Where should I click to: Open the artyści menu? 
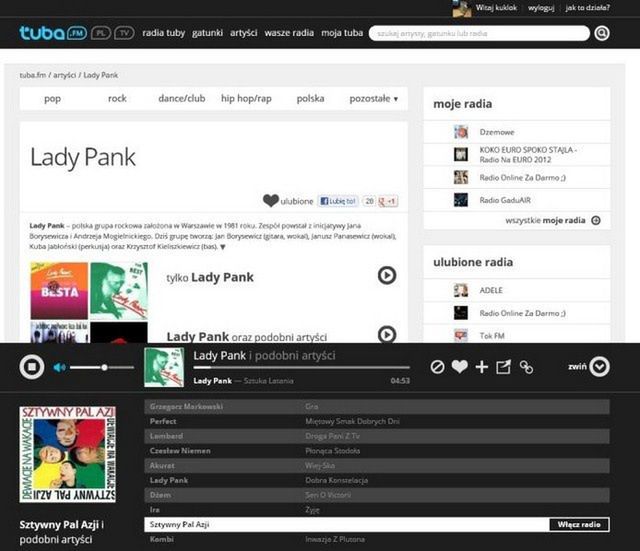point(243,33)
